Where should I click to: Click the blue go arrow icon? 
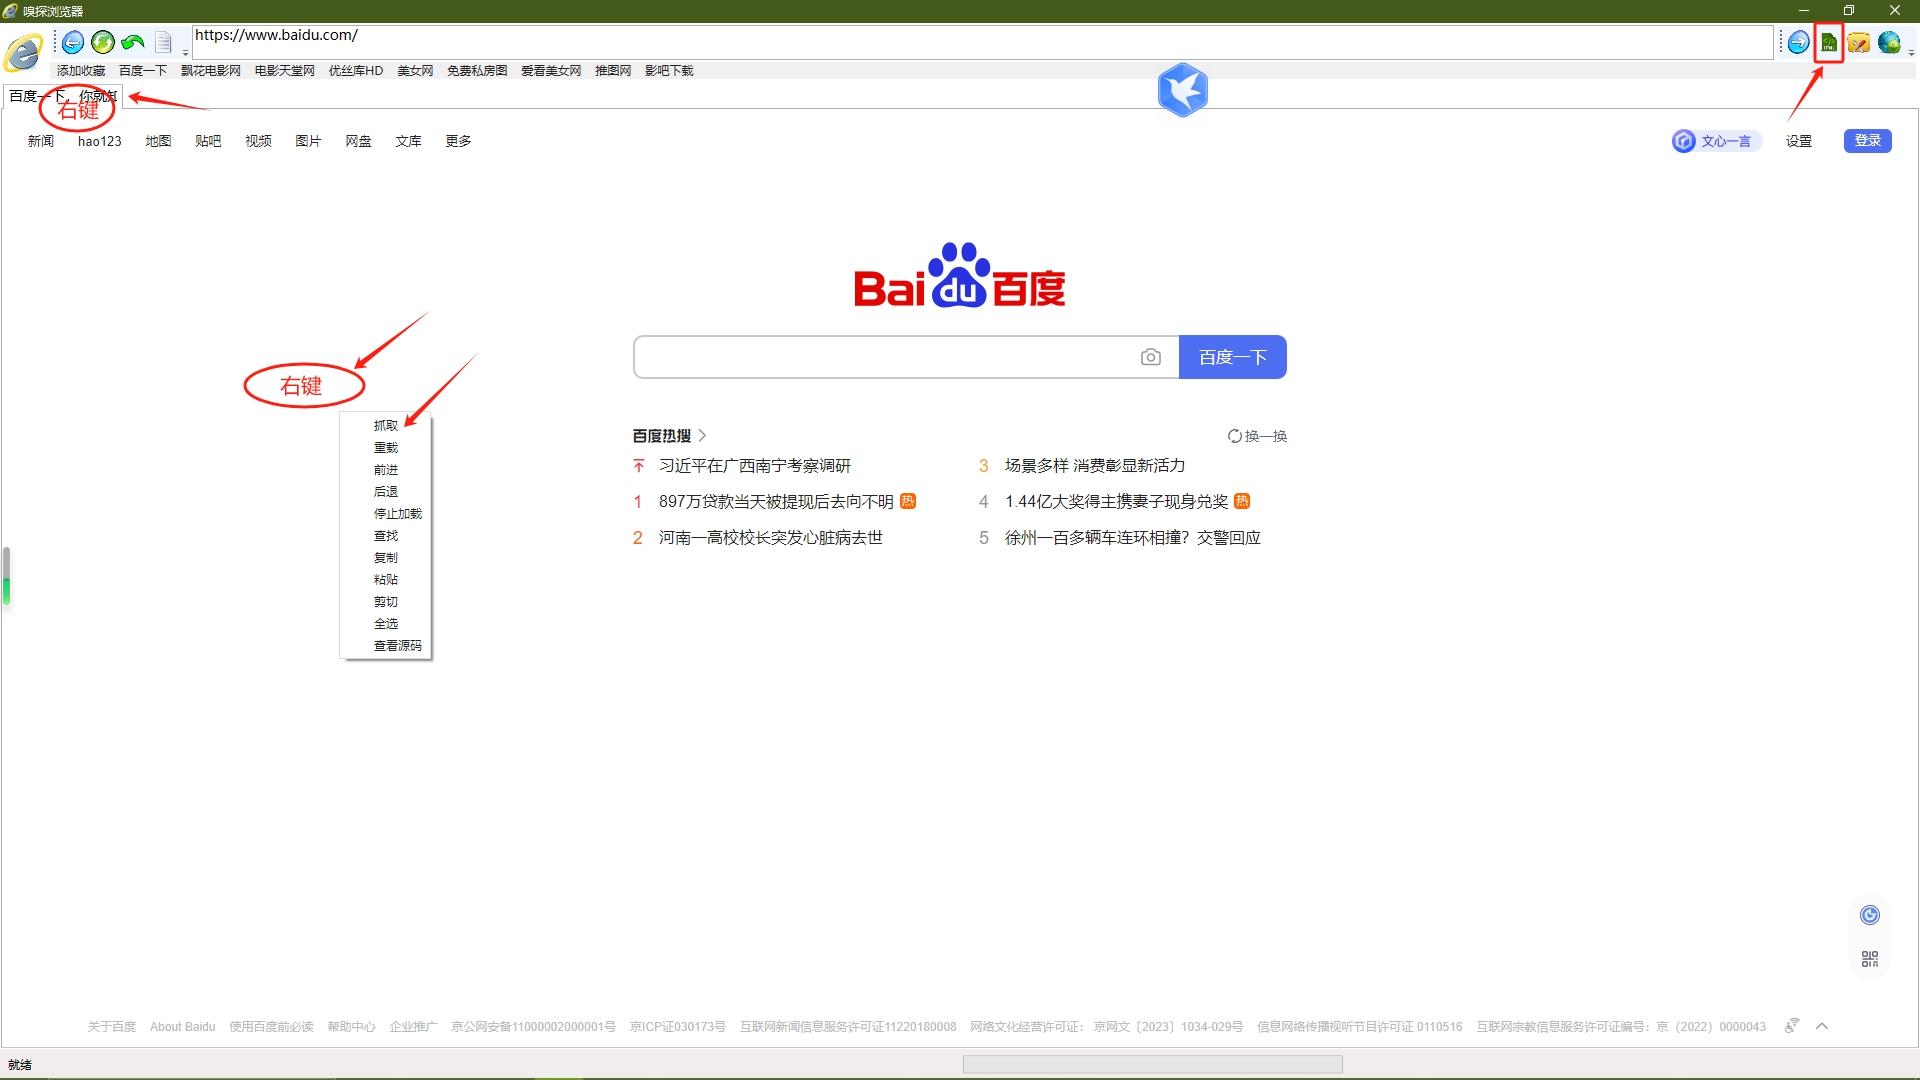click(x=1798, y=42)
